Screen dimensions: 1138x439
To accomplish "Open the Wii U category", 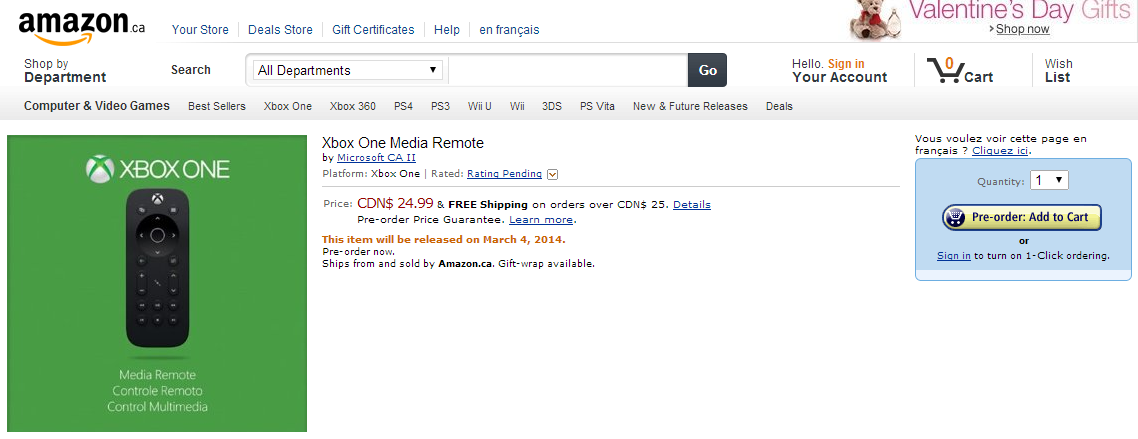I will 480,106.
